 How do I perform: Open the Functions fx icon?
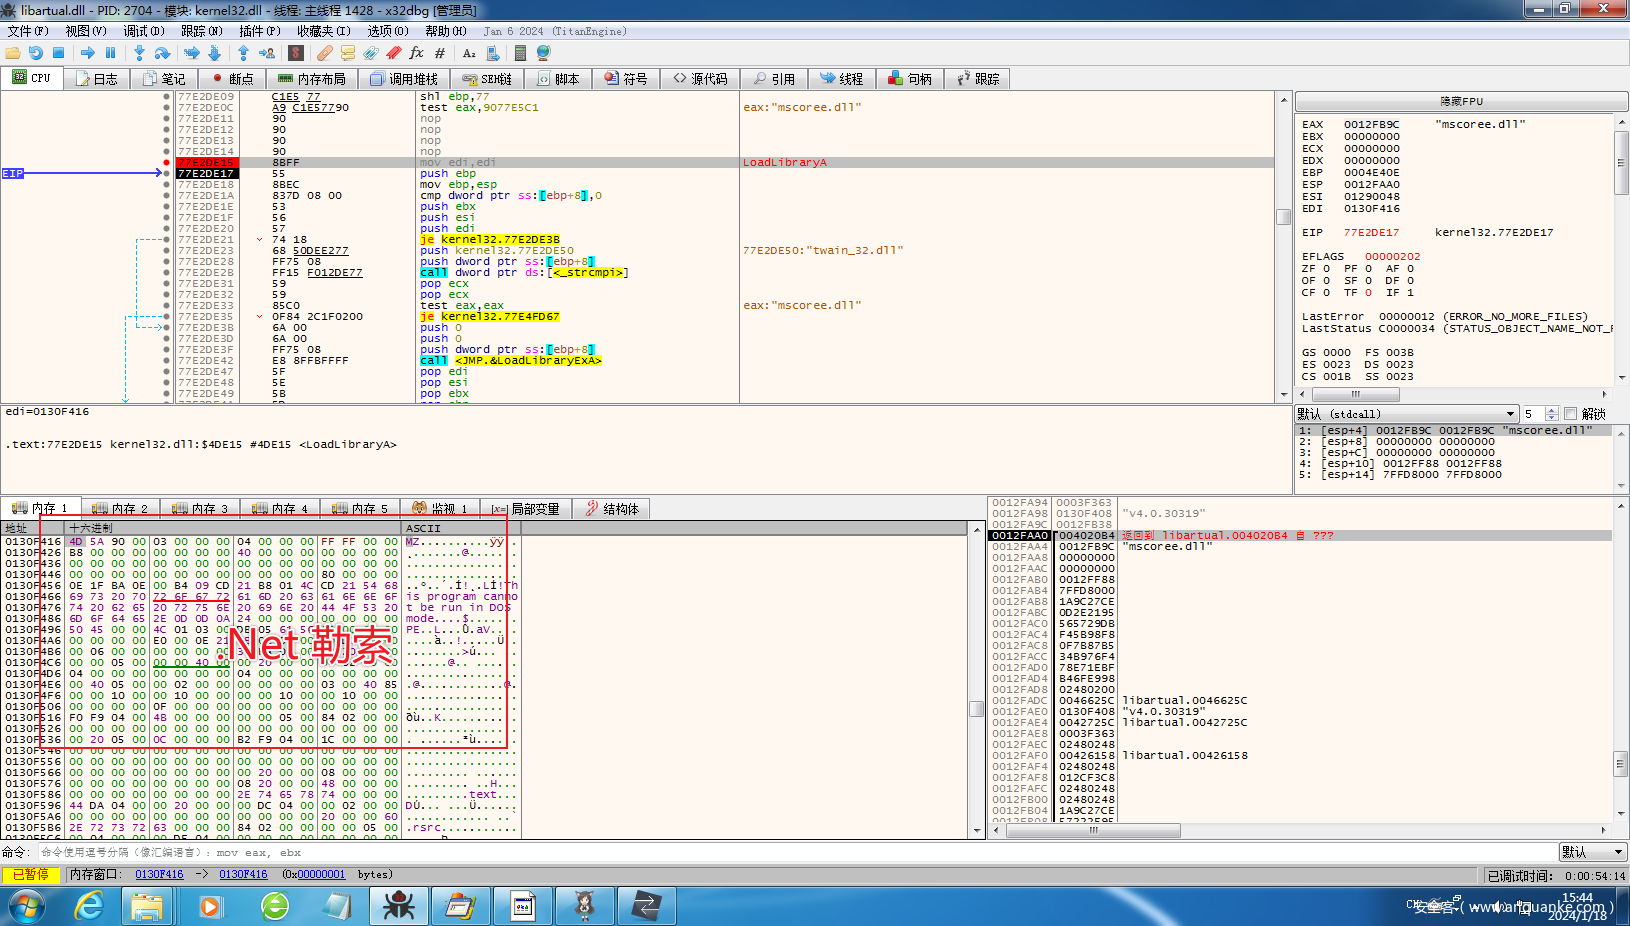(x=417, y=53)
